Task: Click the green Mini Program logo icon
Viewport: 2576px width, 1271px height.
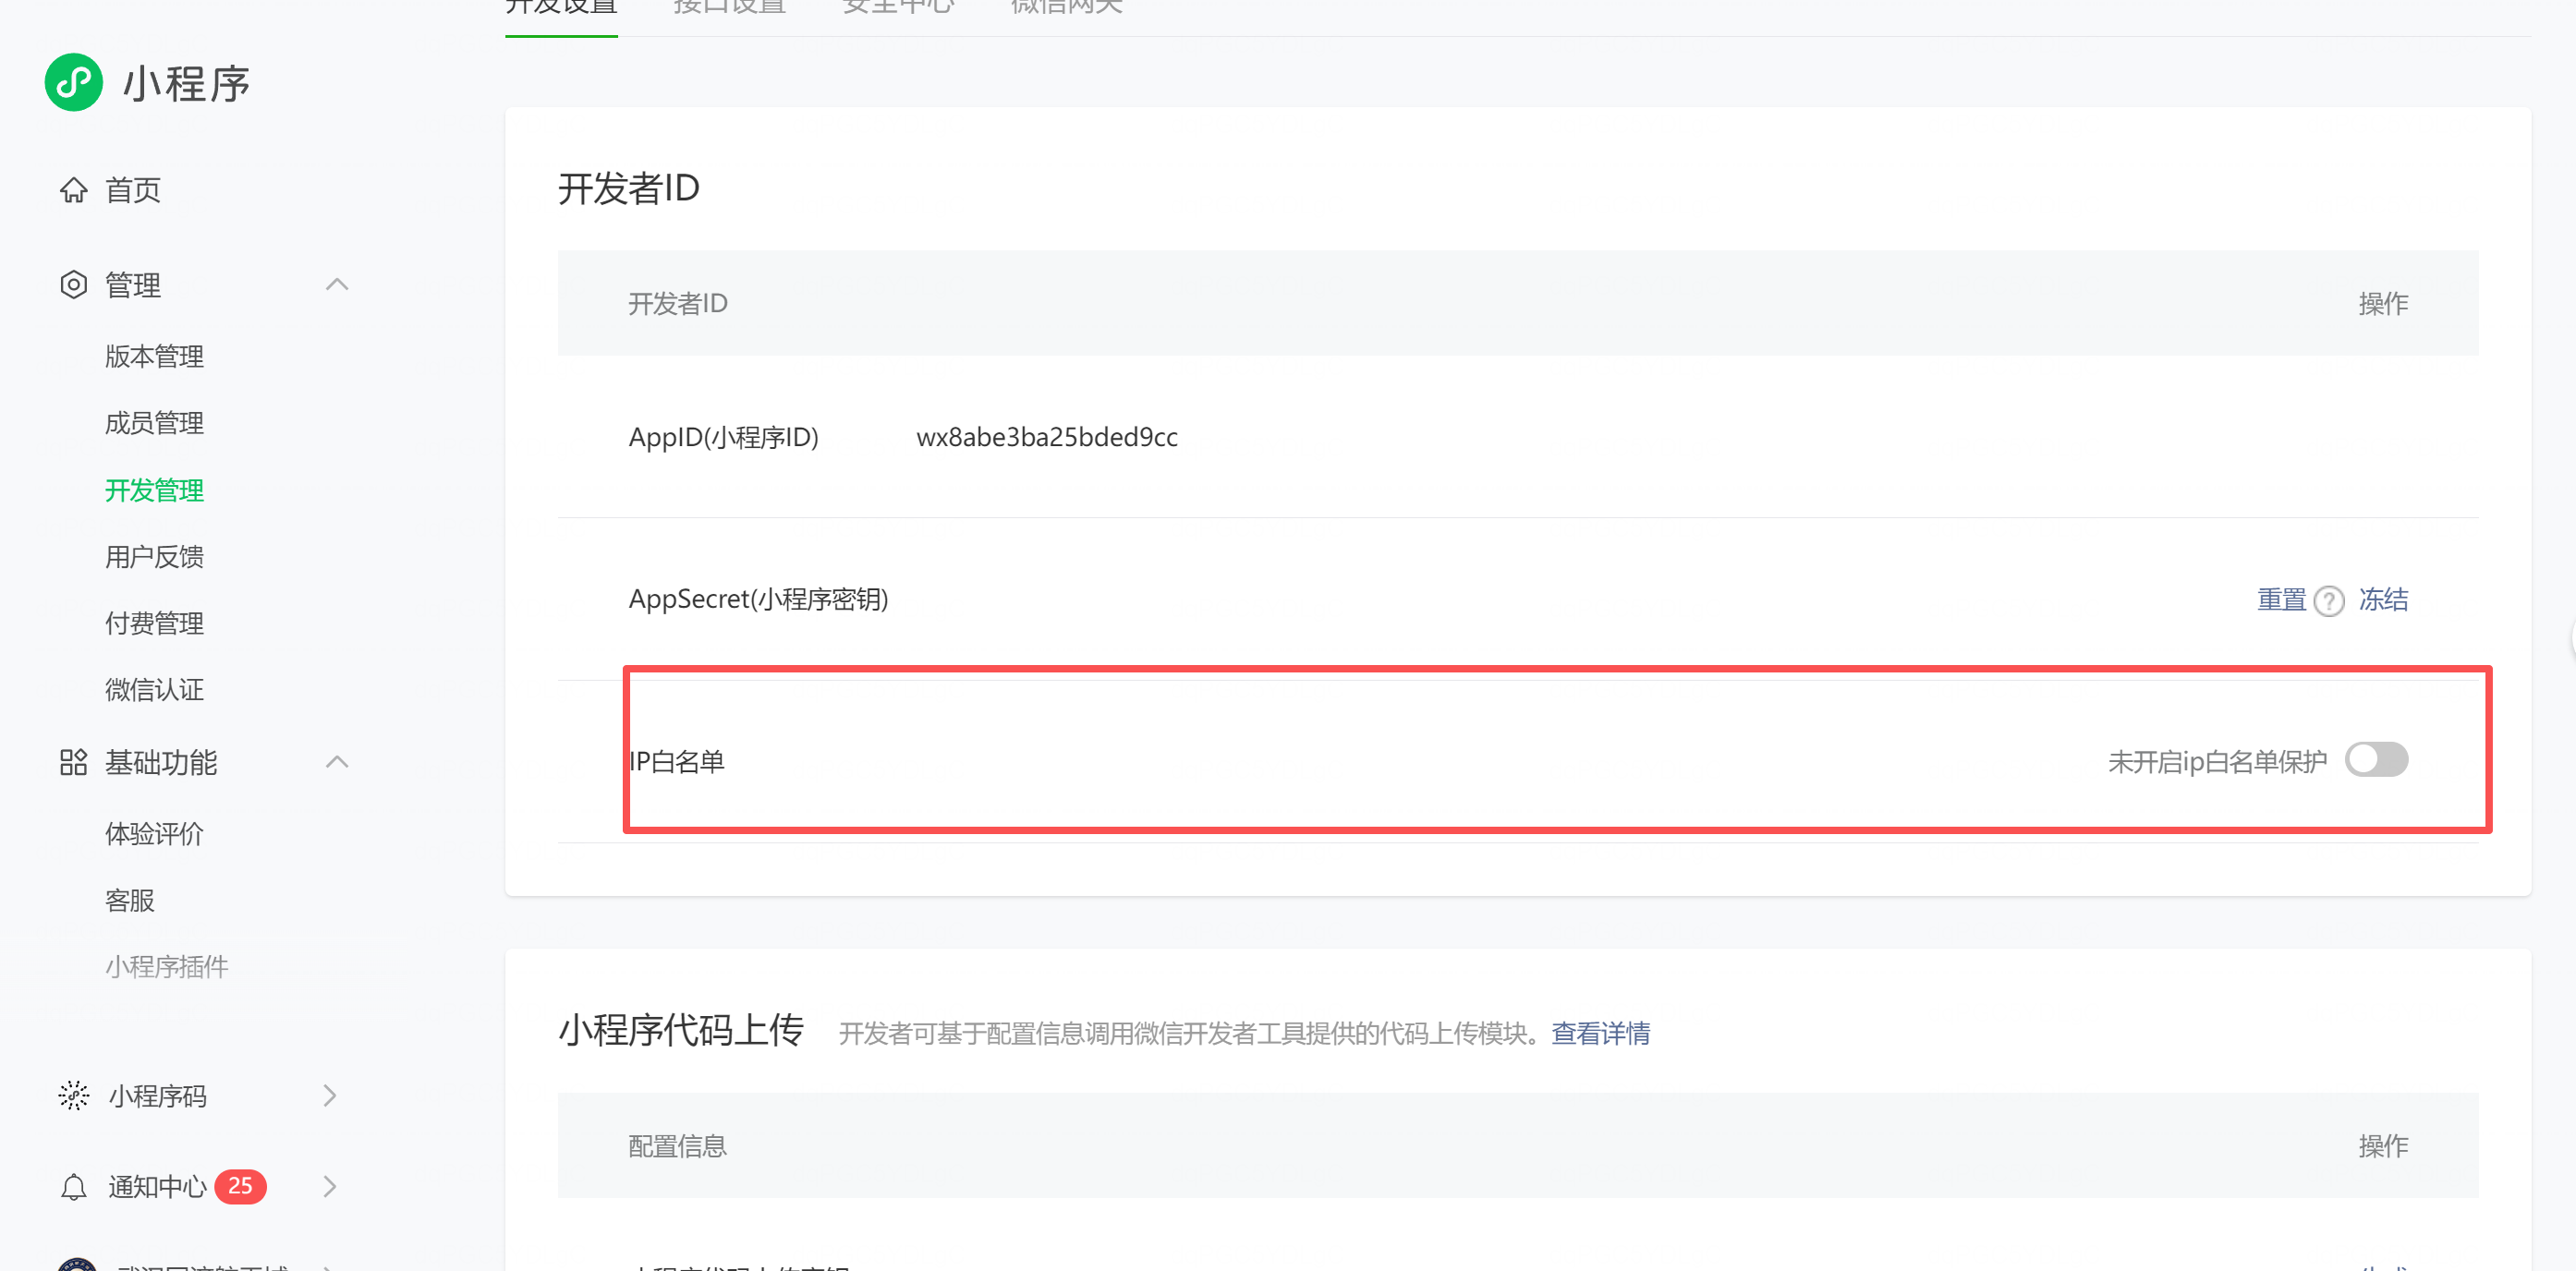Action: (73, 82)
